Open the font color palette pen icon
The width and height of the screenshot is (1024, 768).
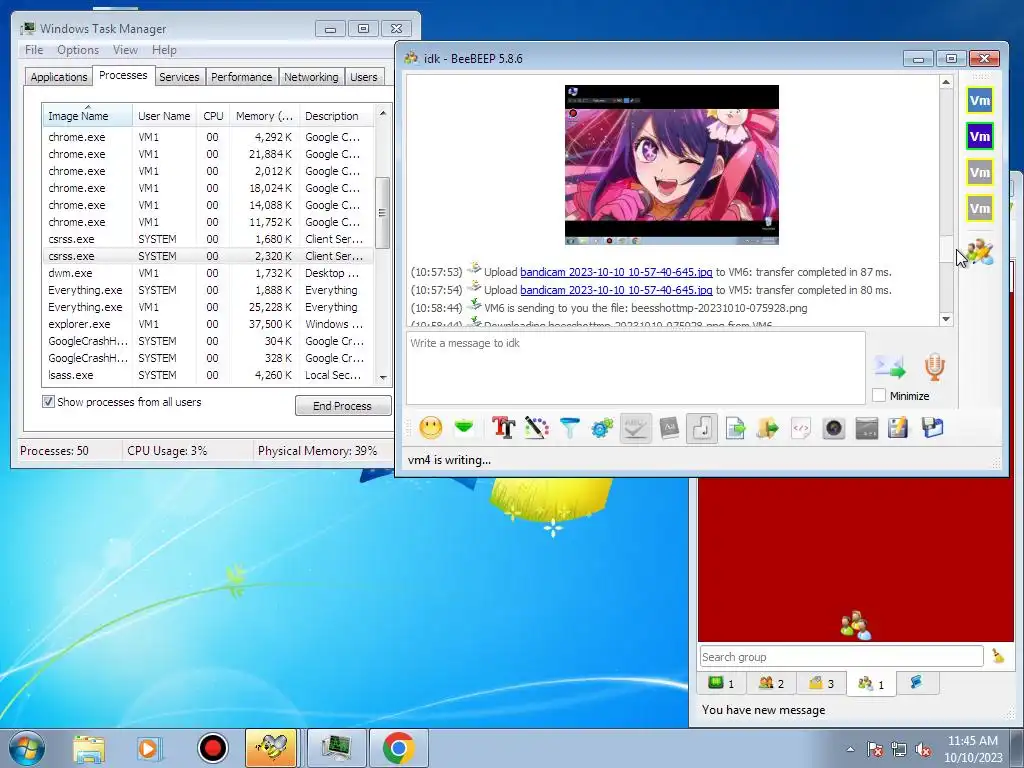536,428
